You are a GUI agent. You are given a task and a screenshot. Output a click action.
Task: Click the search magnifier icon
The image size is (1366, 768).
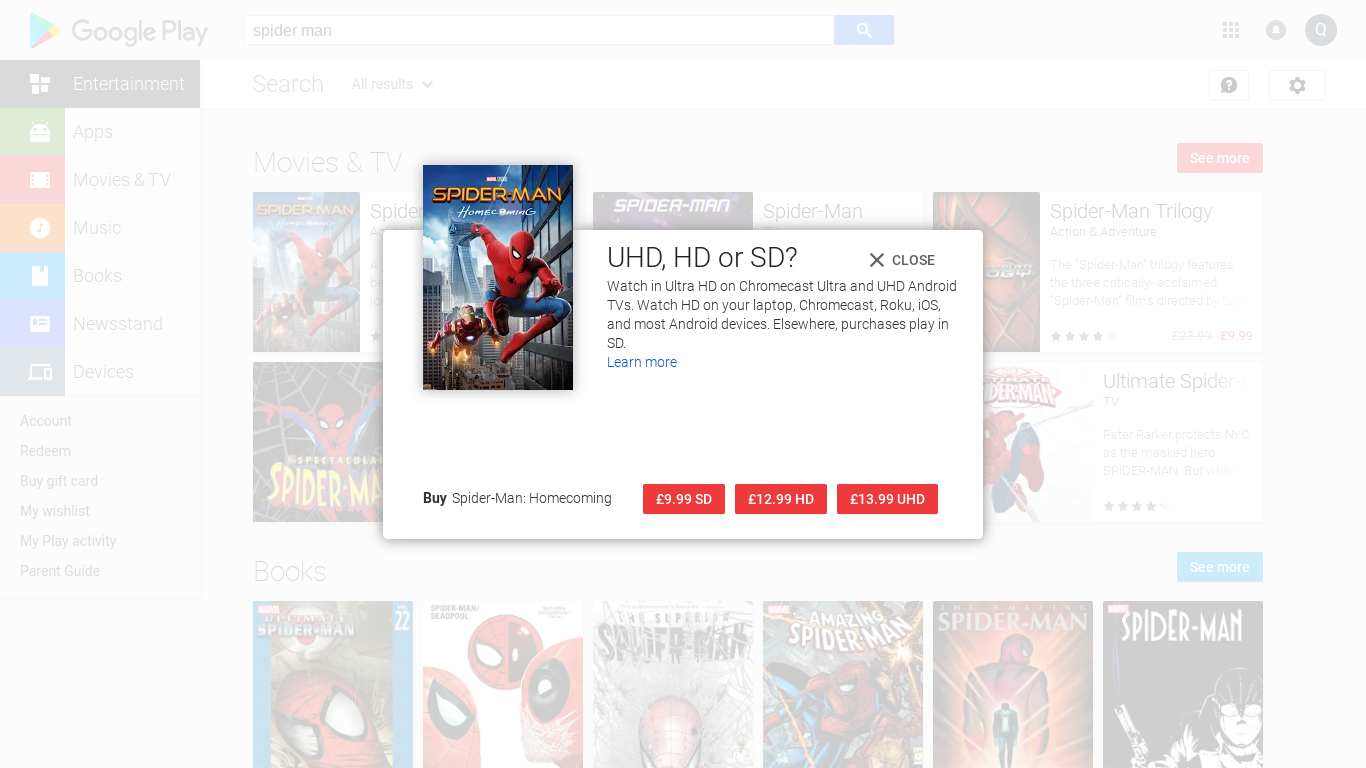click(x=862, y=29)
